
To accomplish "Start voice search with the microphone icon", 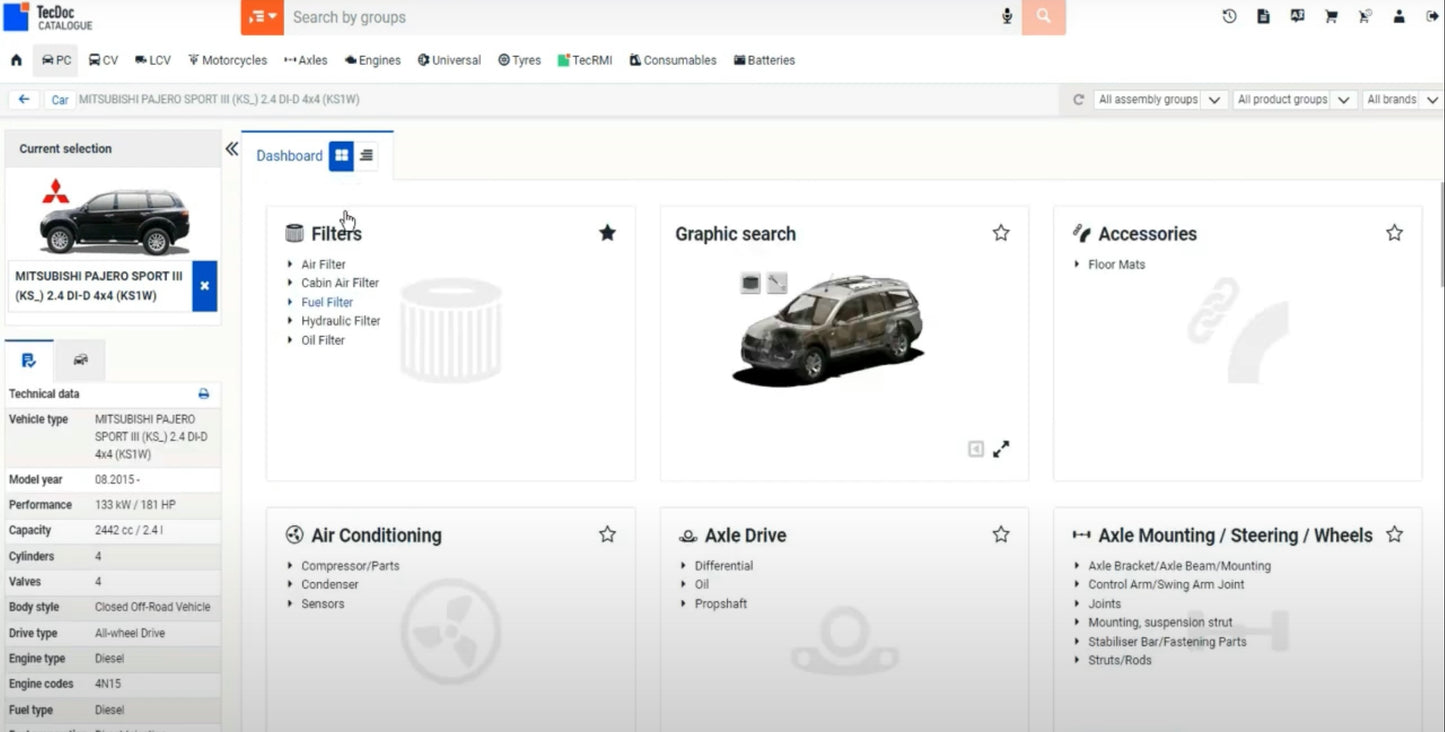I will [1007, 17].
